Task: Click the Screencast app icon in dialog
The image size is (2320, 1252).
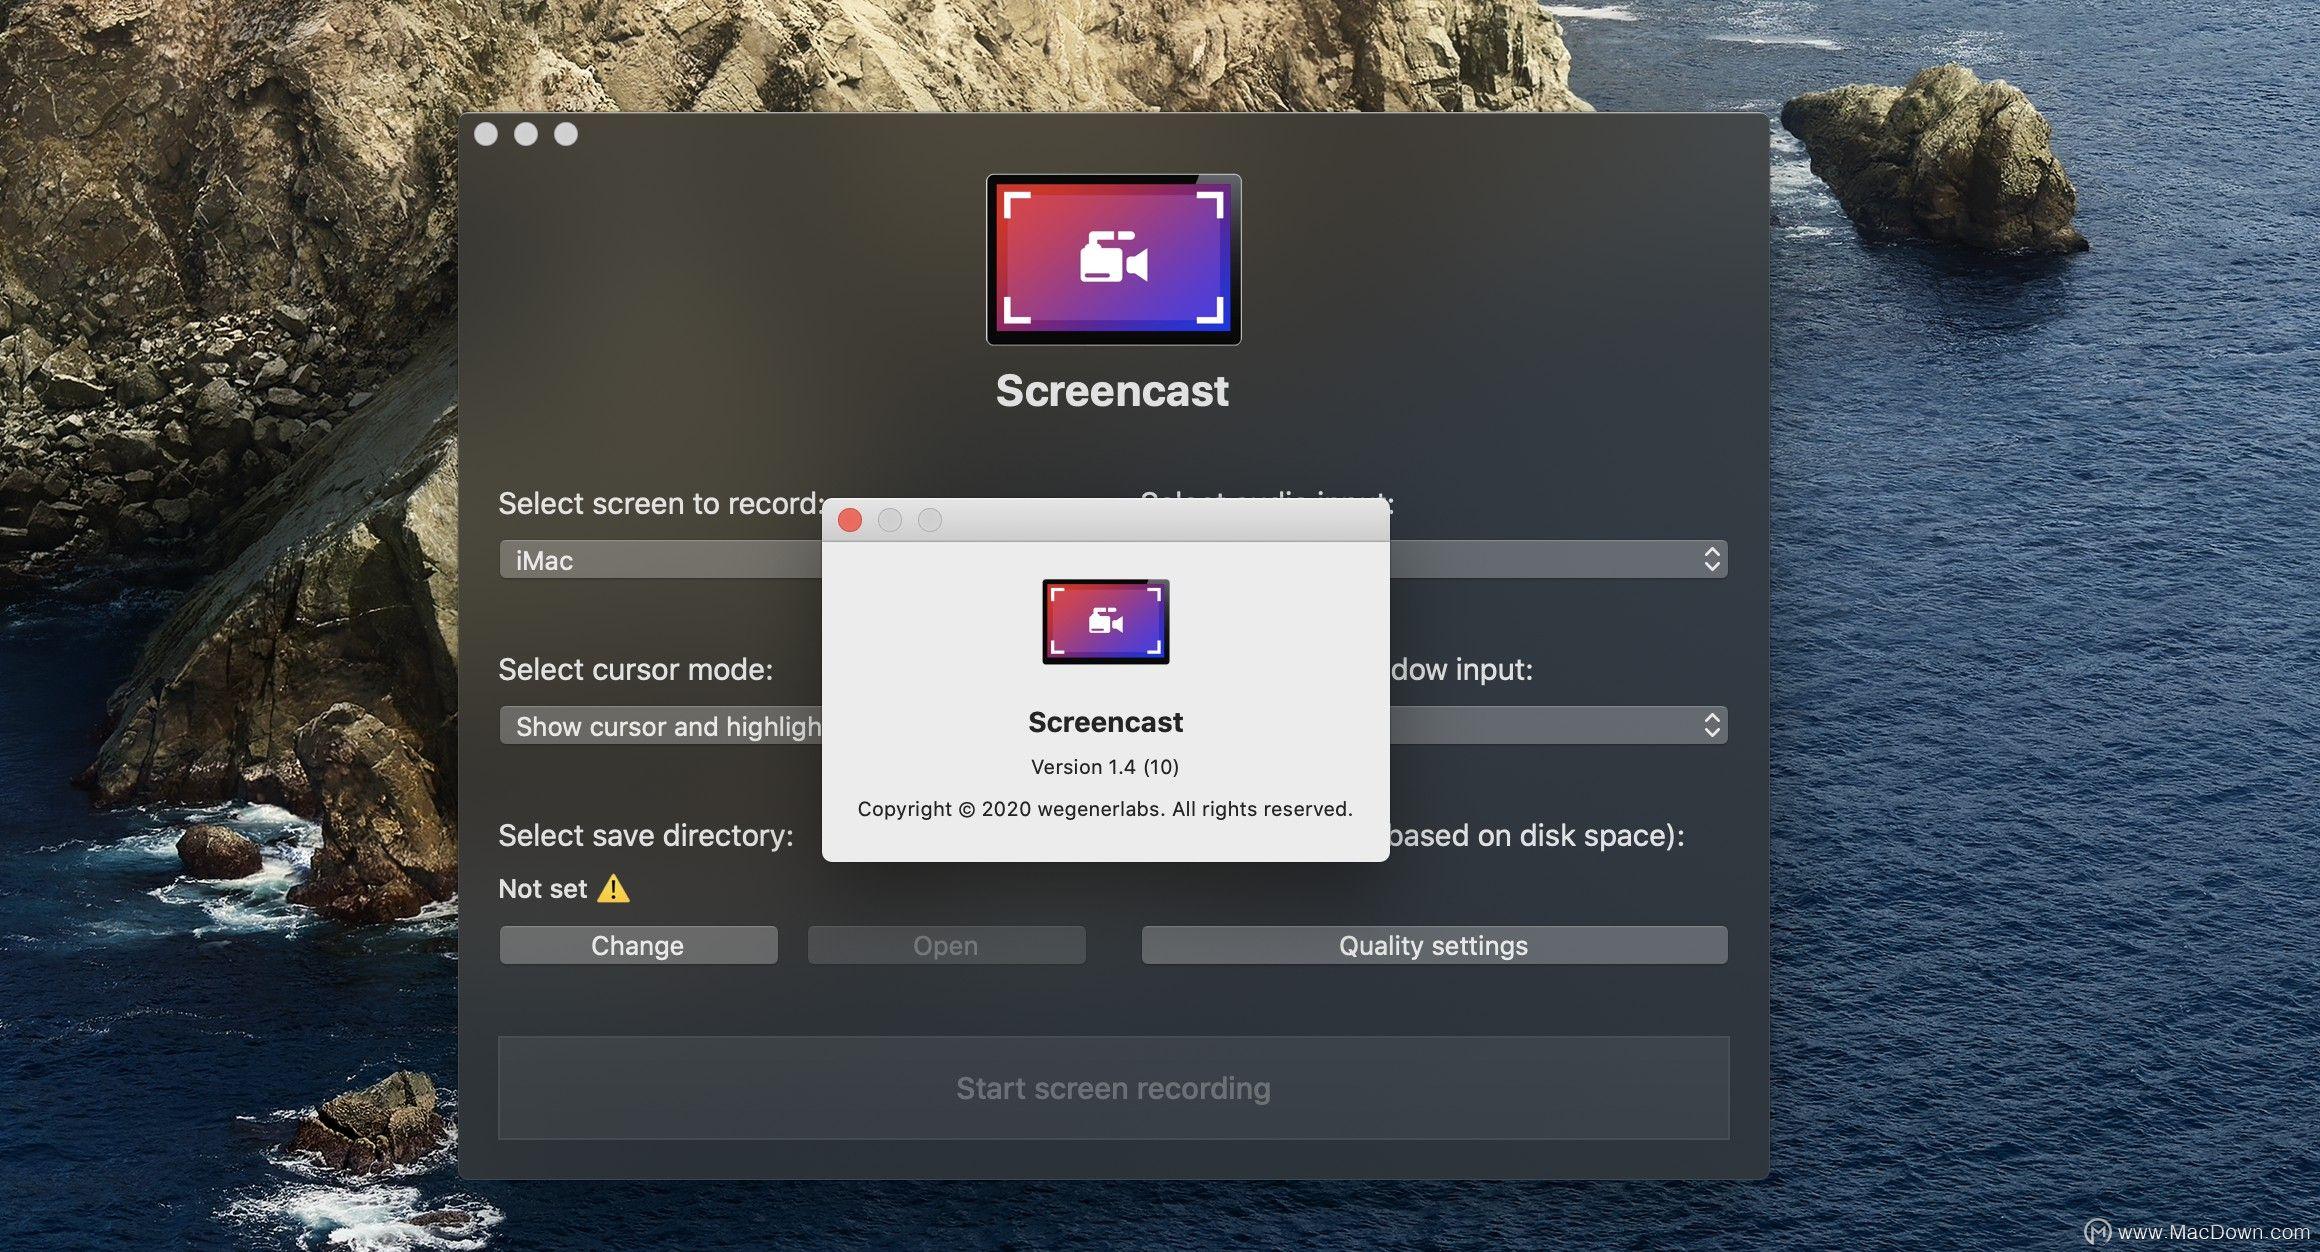Action: pos(1105,620)
